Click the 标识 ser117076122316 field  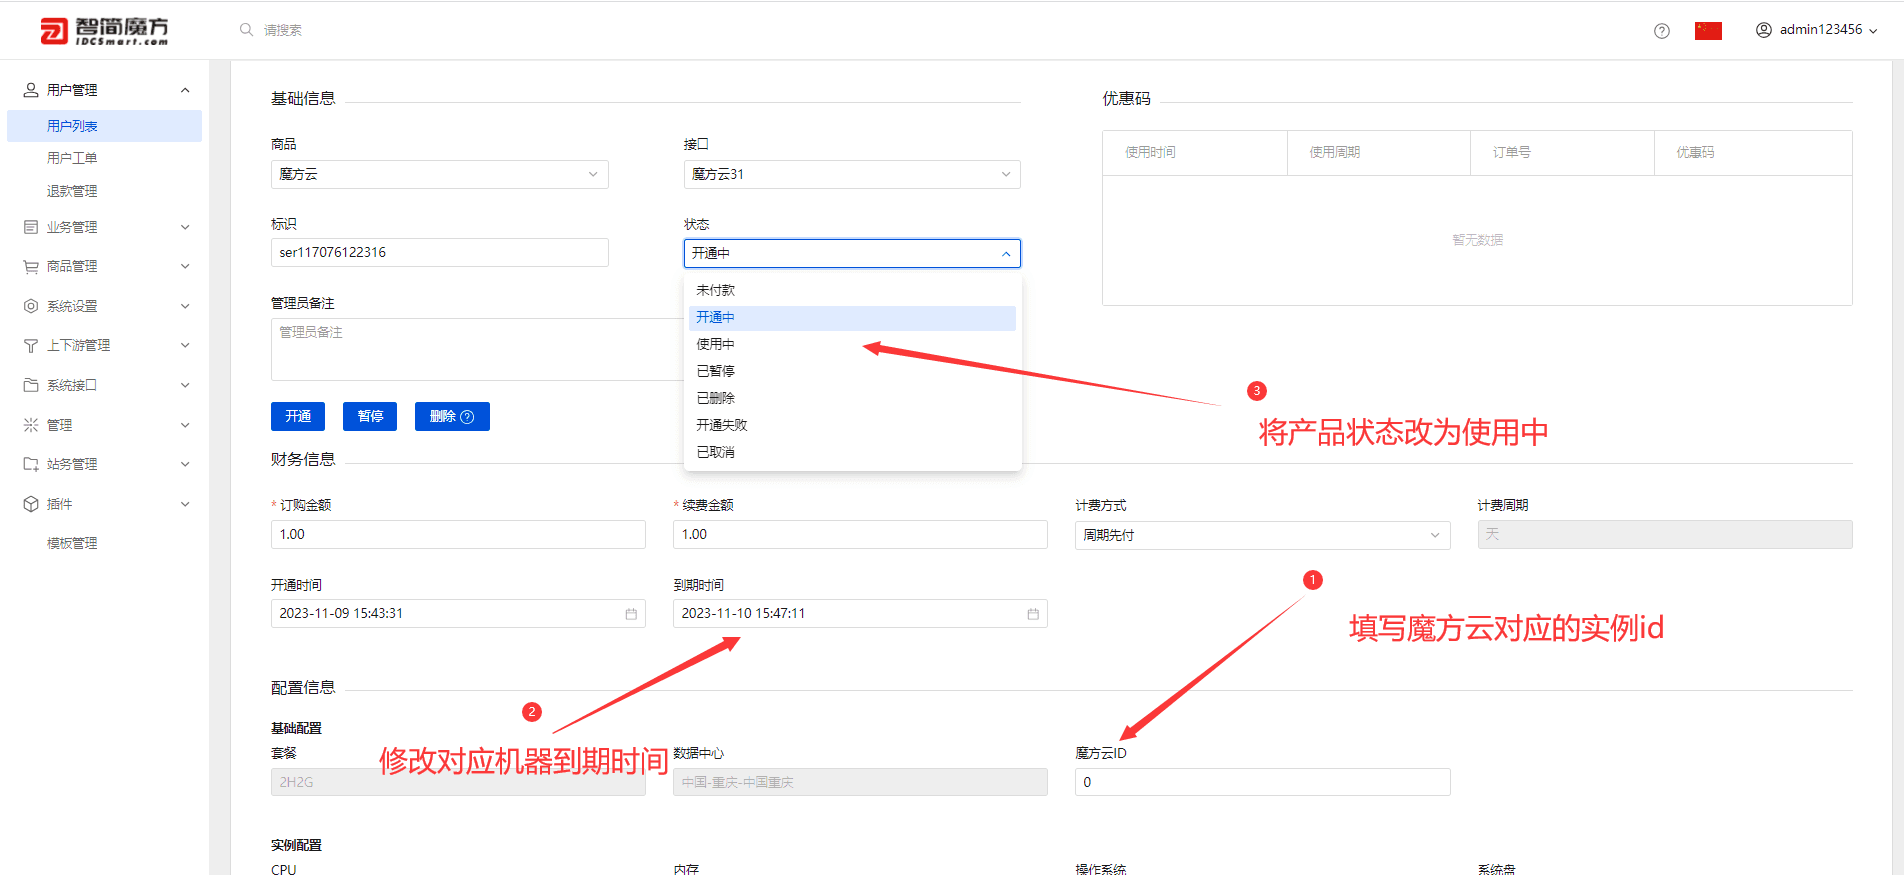[x=440, y=252]
